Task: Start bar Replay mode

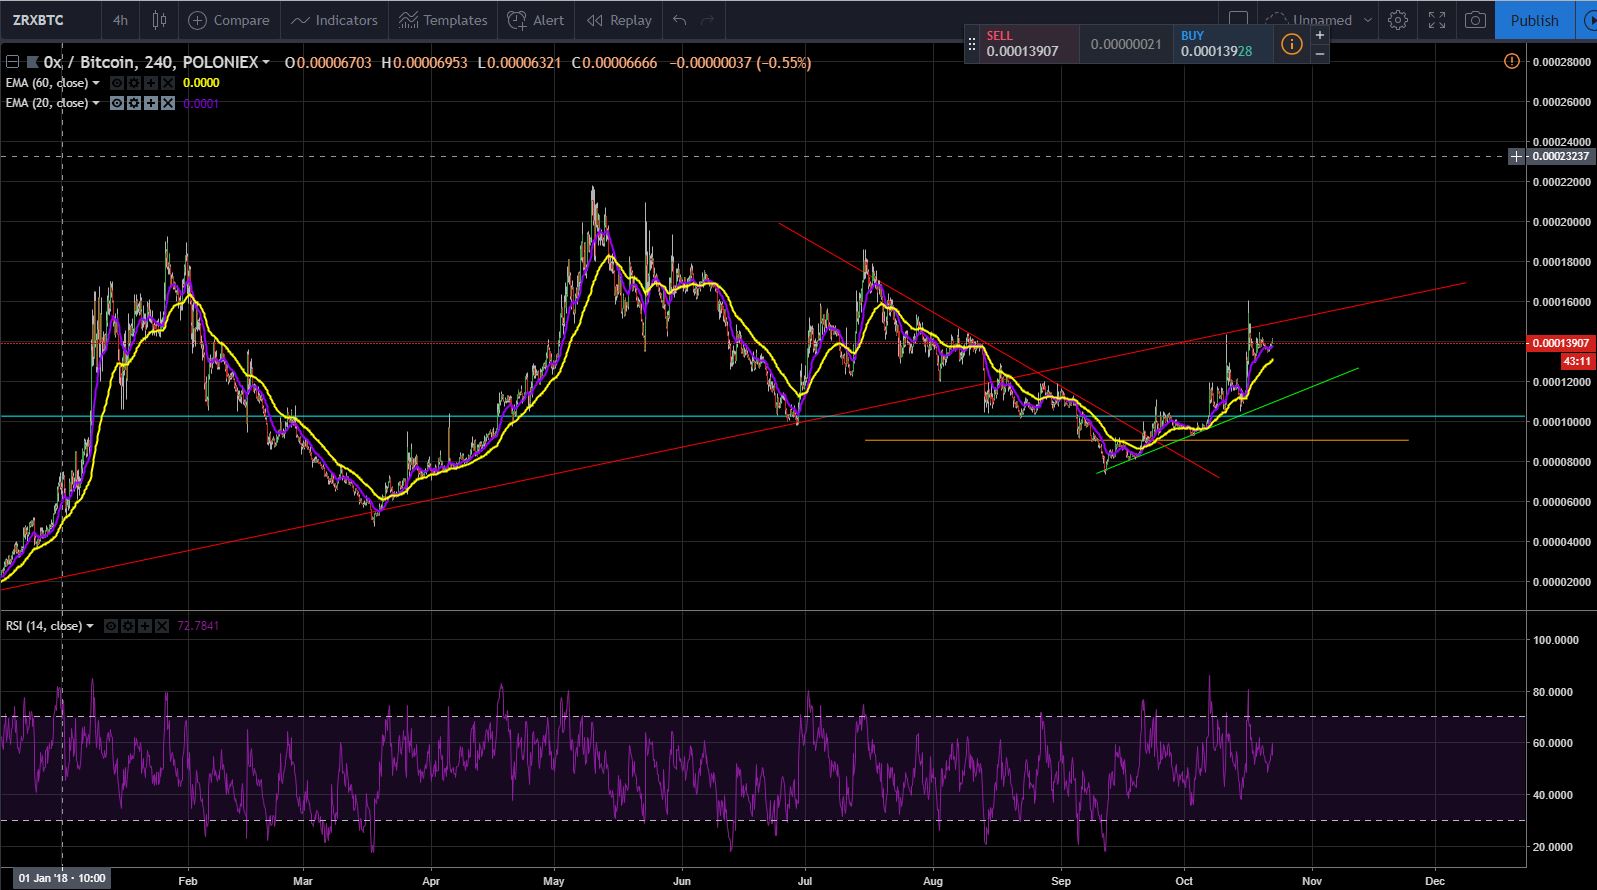Action: click(619, 20)
